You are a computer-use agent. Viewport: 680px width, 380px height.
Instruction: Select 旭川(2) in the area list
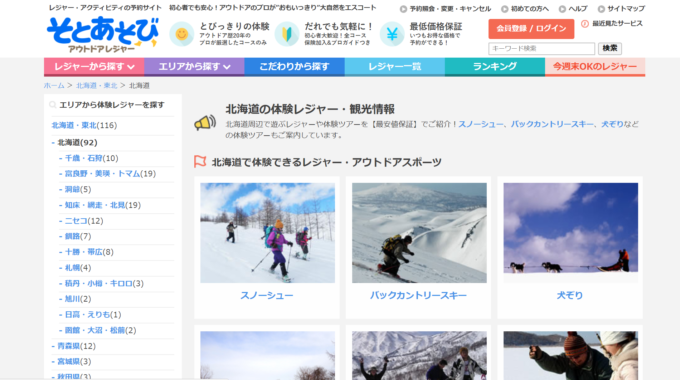coord(78,299)
